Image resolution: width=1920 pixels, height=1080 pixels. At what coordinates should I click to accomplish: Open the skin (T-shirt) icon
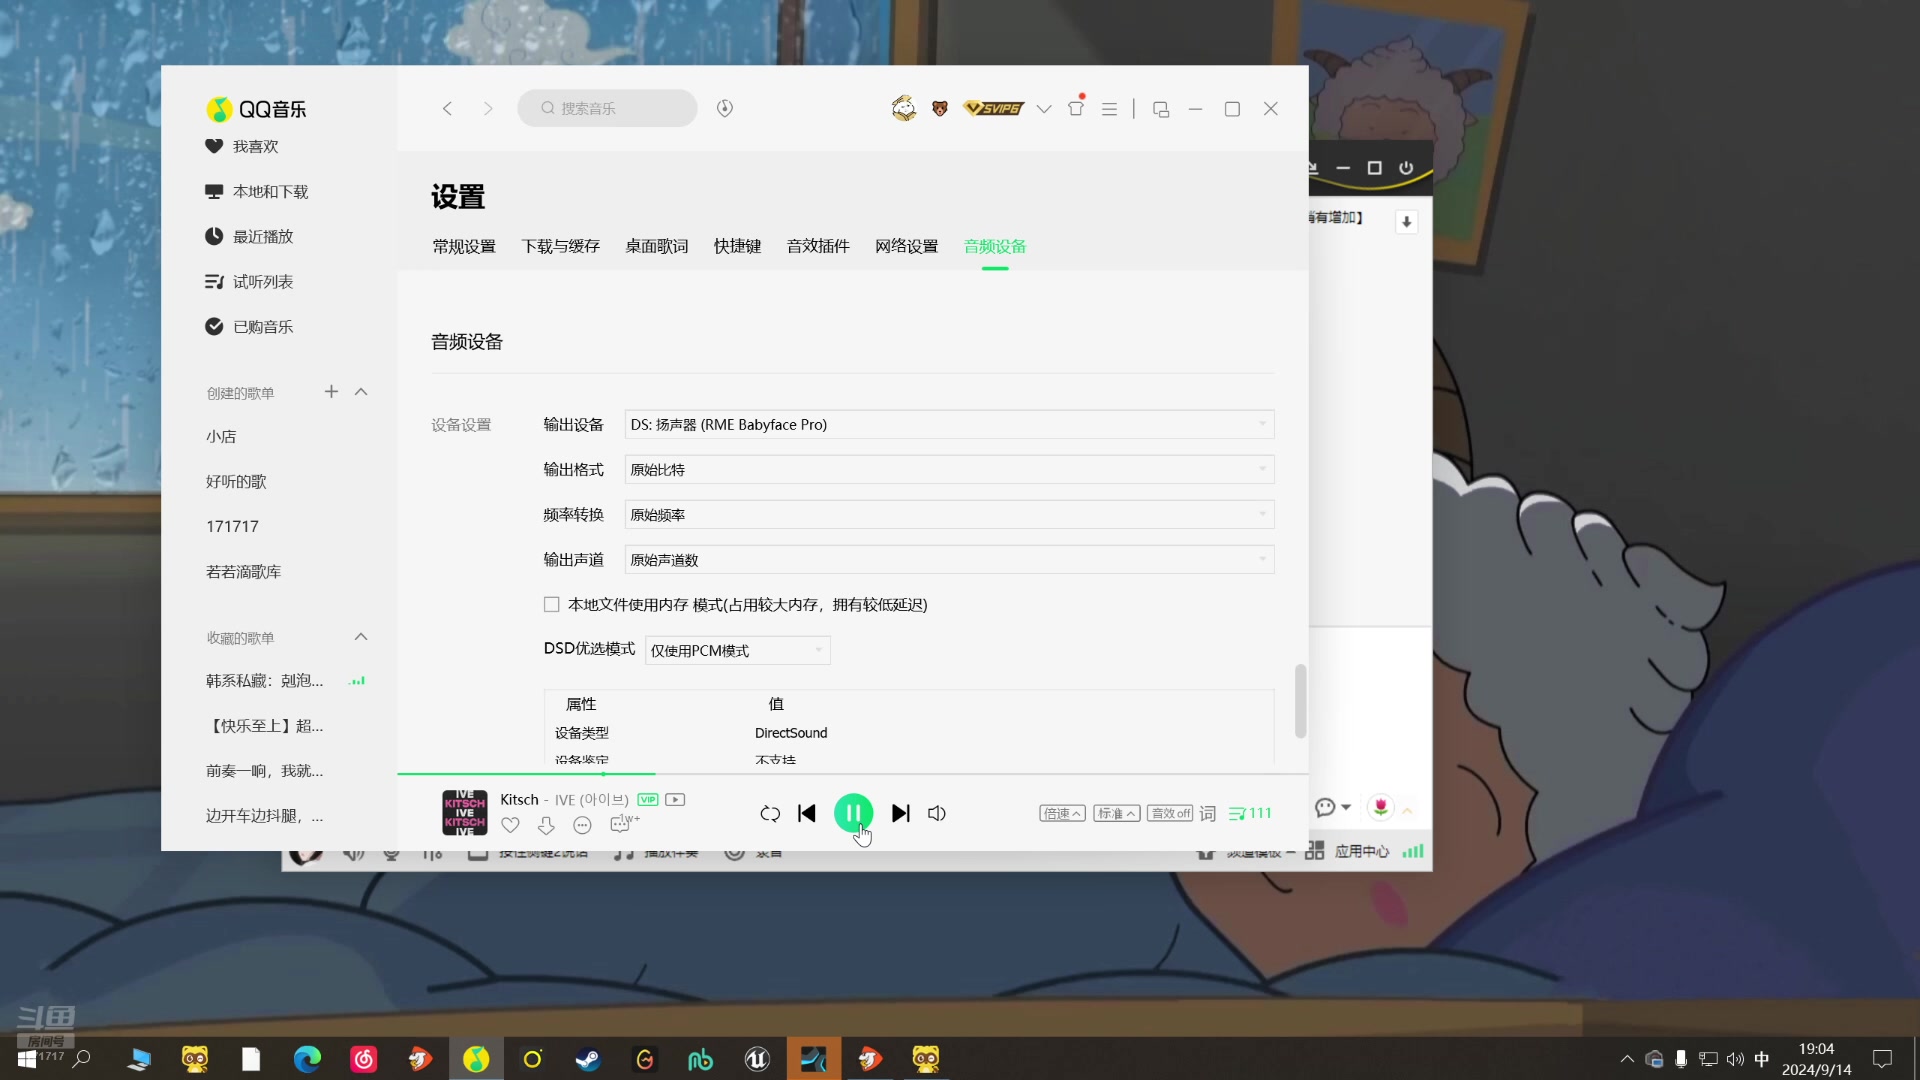[x=1077, y=107]
